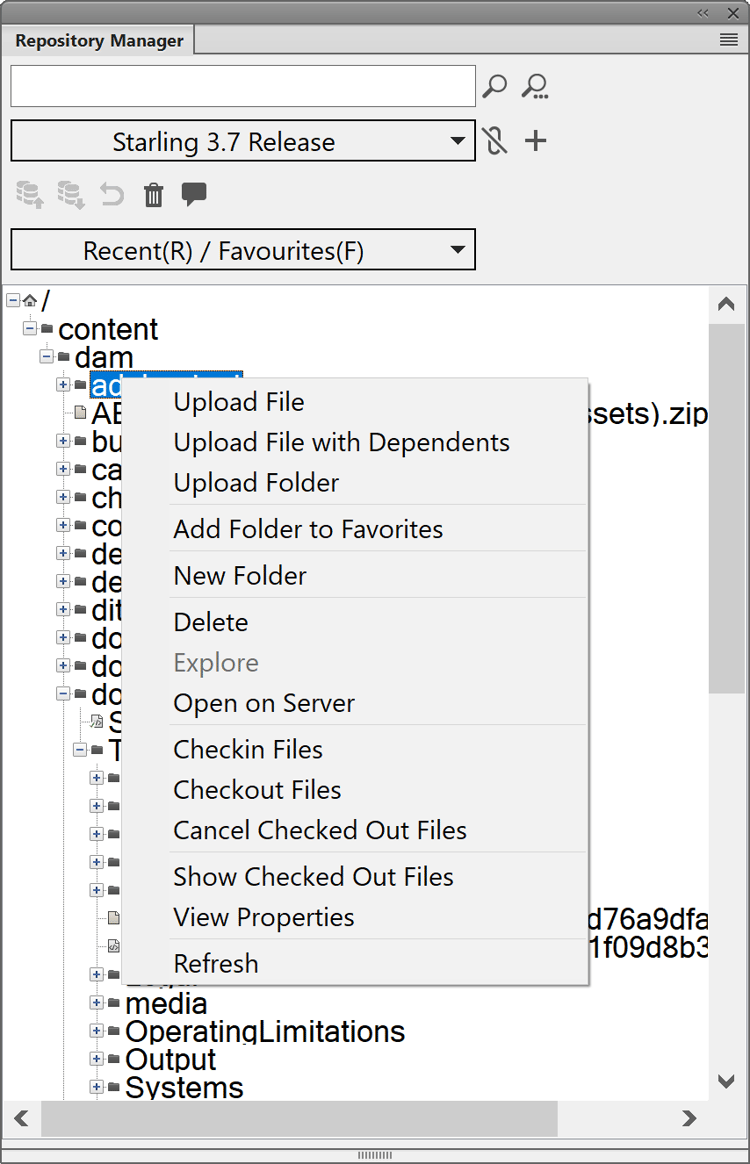
Task: Click the search magnifier icon
Action: tap(494, 87)
